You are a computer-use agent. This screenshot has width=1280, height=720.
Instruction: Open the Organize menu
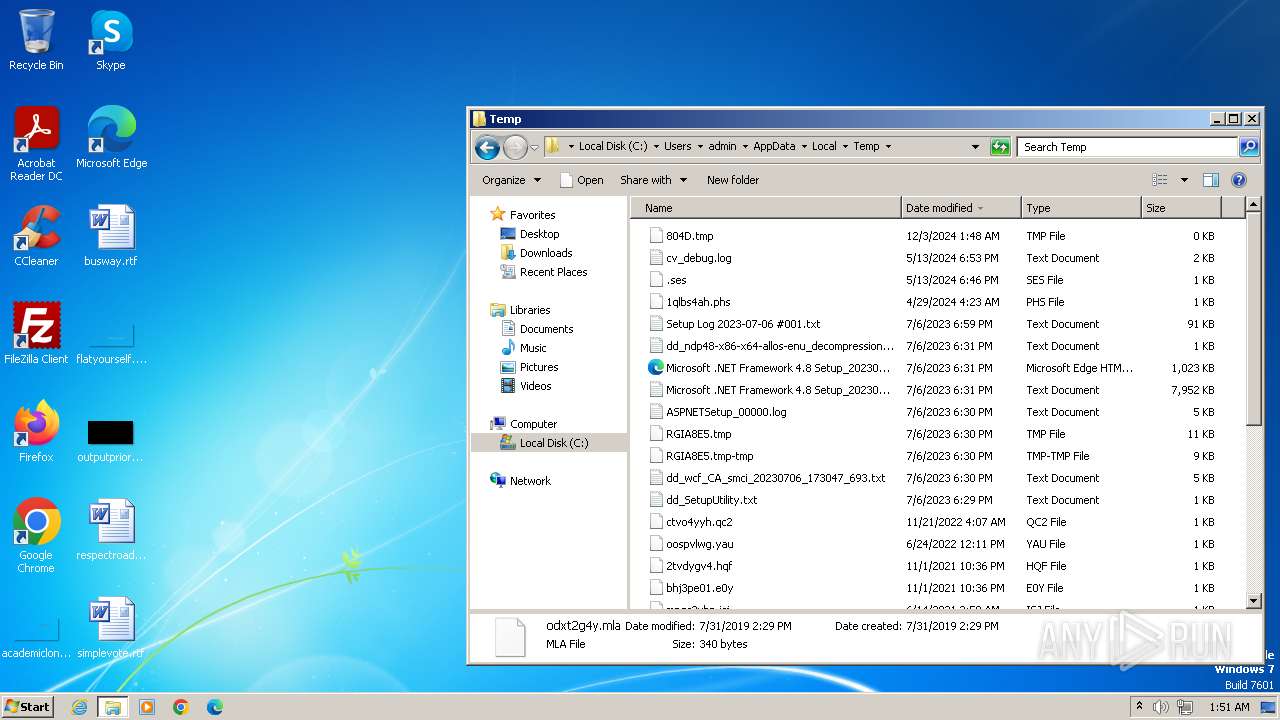click(x=511, y=180)
